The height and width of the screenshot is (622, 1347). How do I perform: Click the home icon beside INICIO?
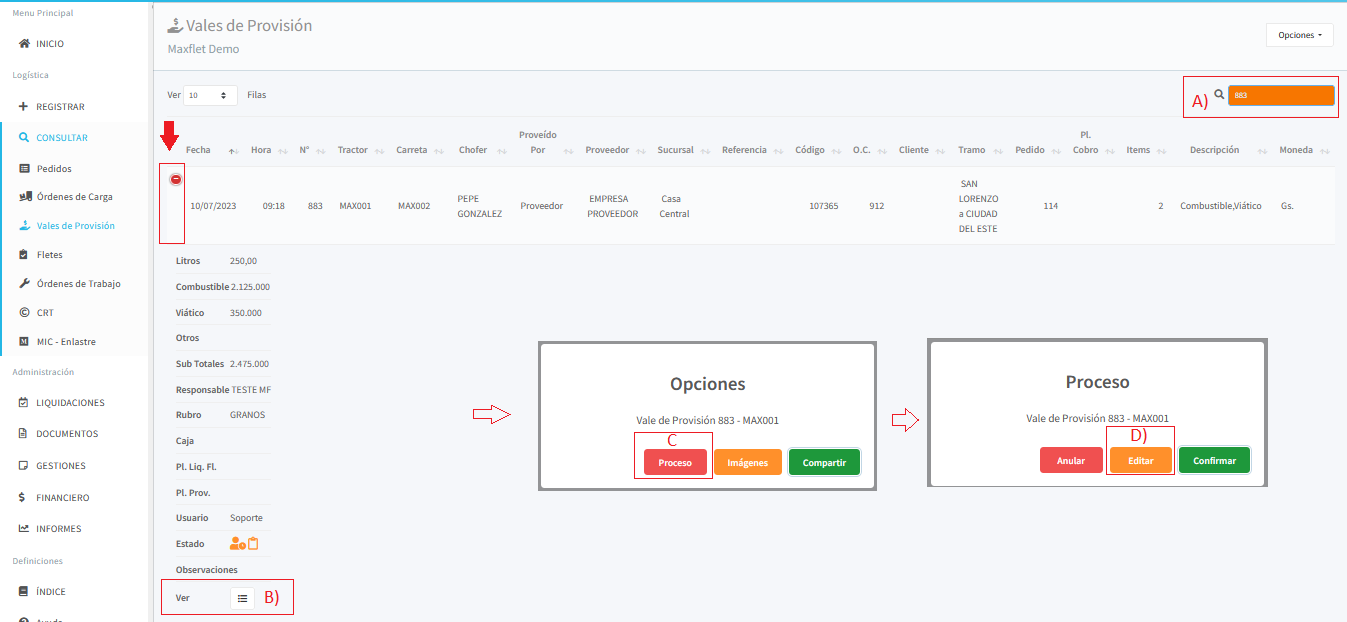[24, 44]
